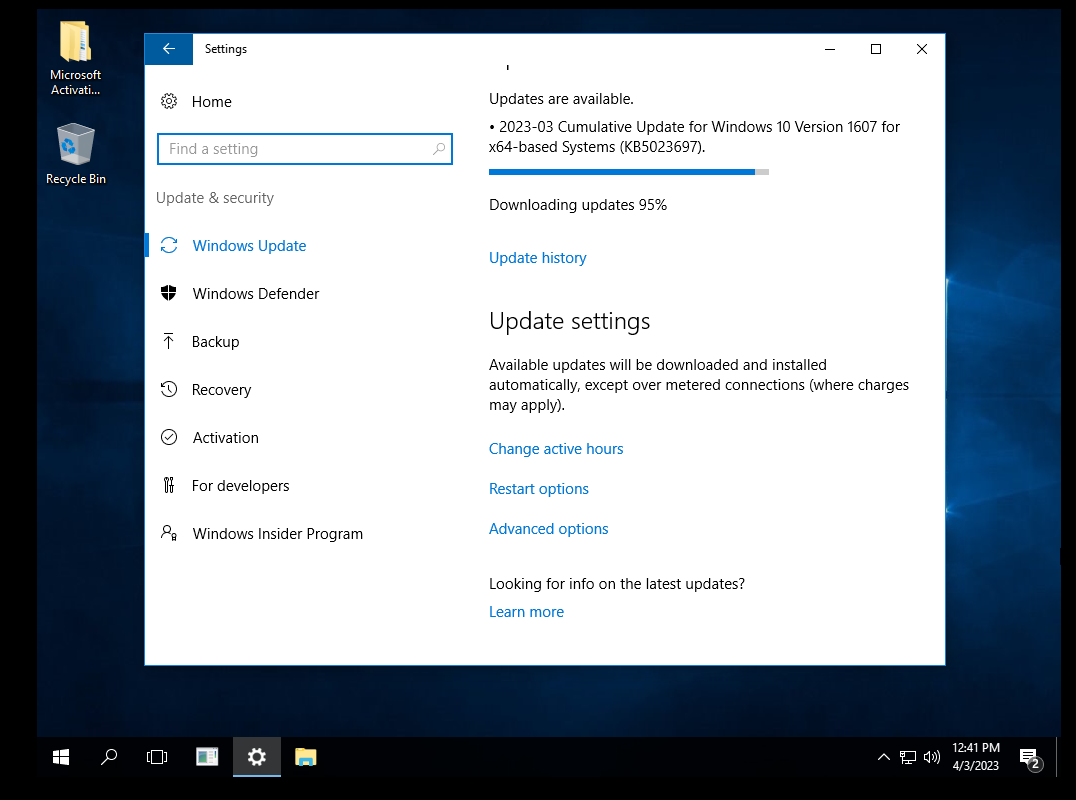Click the Windows Update sync icon
Viewport: 1076px width, 800px height.
pos(169,246)
